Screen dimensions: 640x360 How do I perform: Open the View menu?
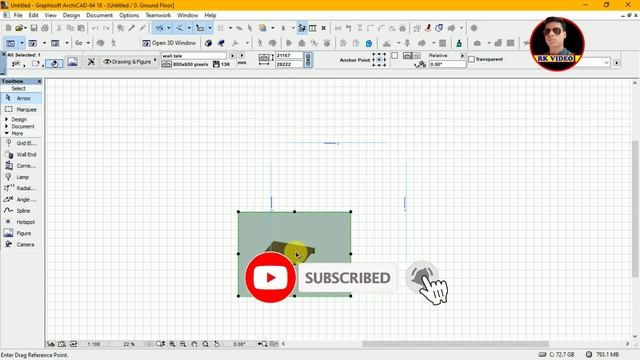(x=51, y=15)
